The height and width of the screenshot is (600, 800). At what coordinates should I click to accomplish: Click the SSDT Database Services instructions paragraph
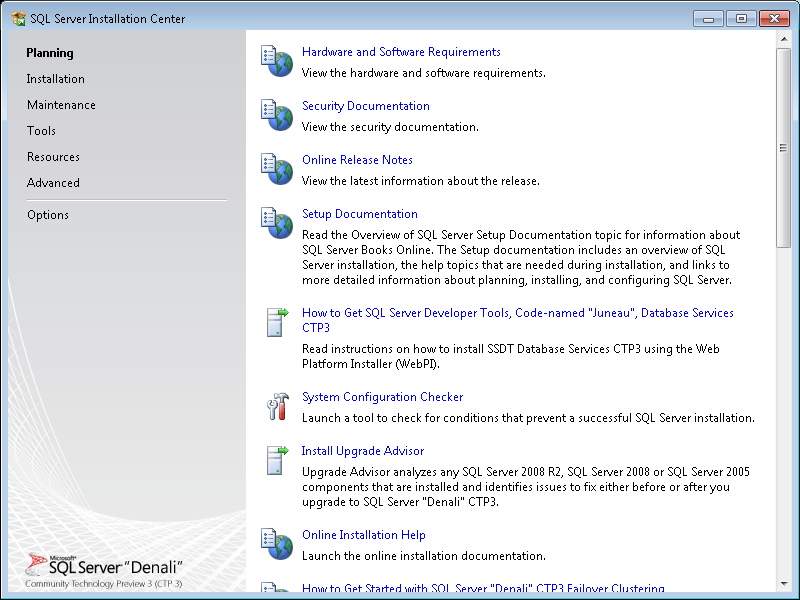511,357
